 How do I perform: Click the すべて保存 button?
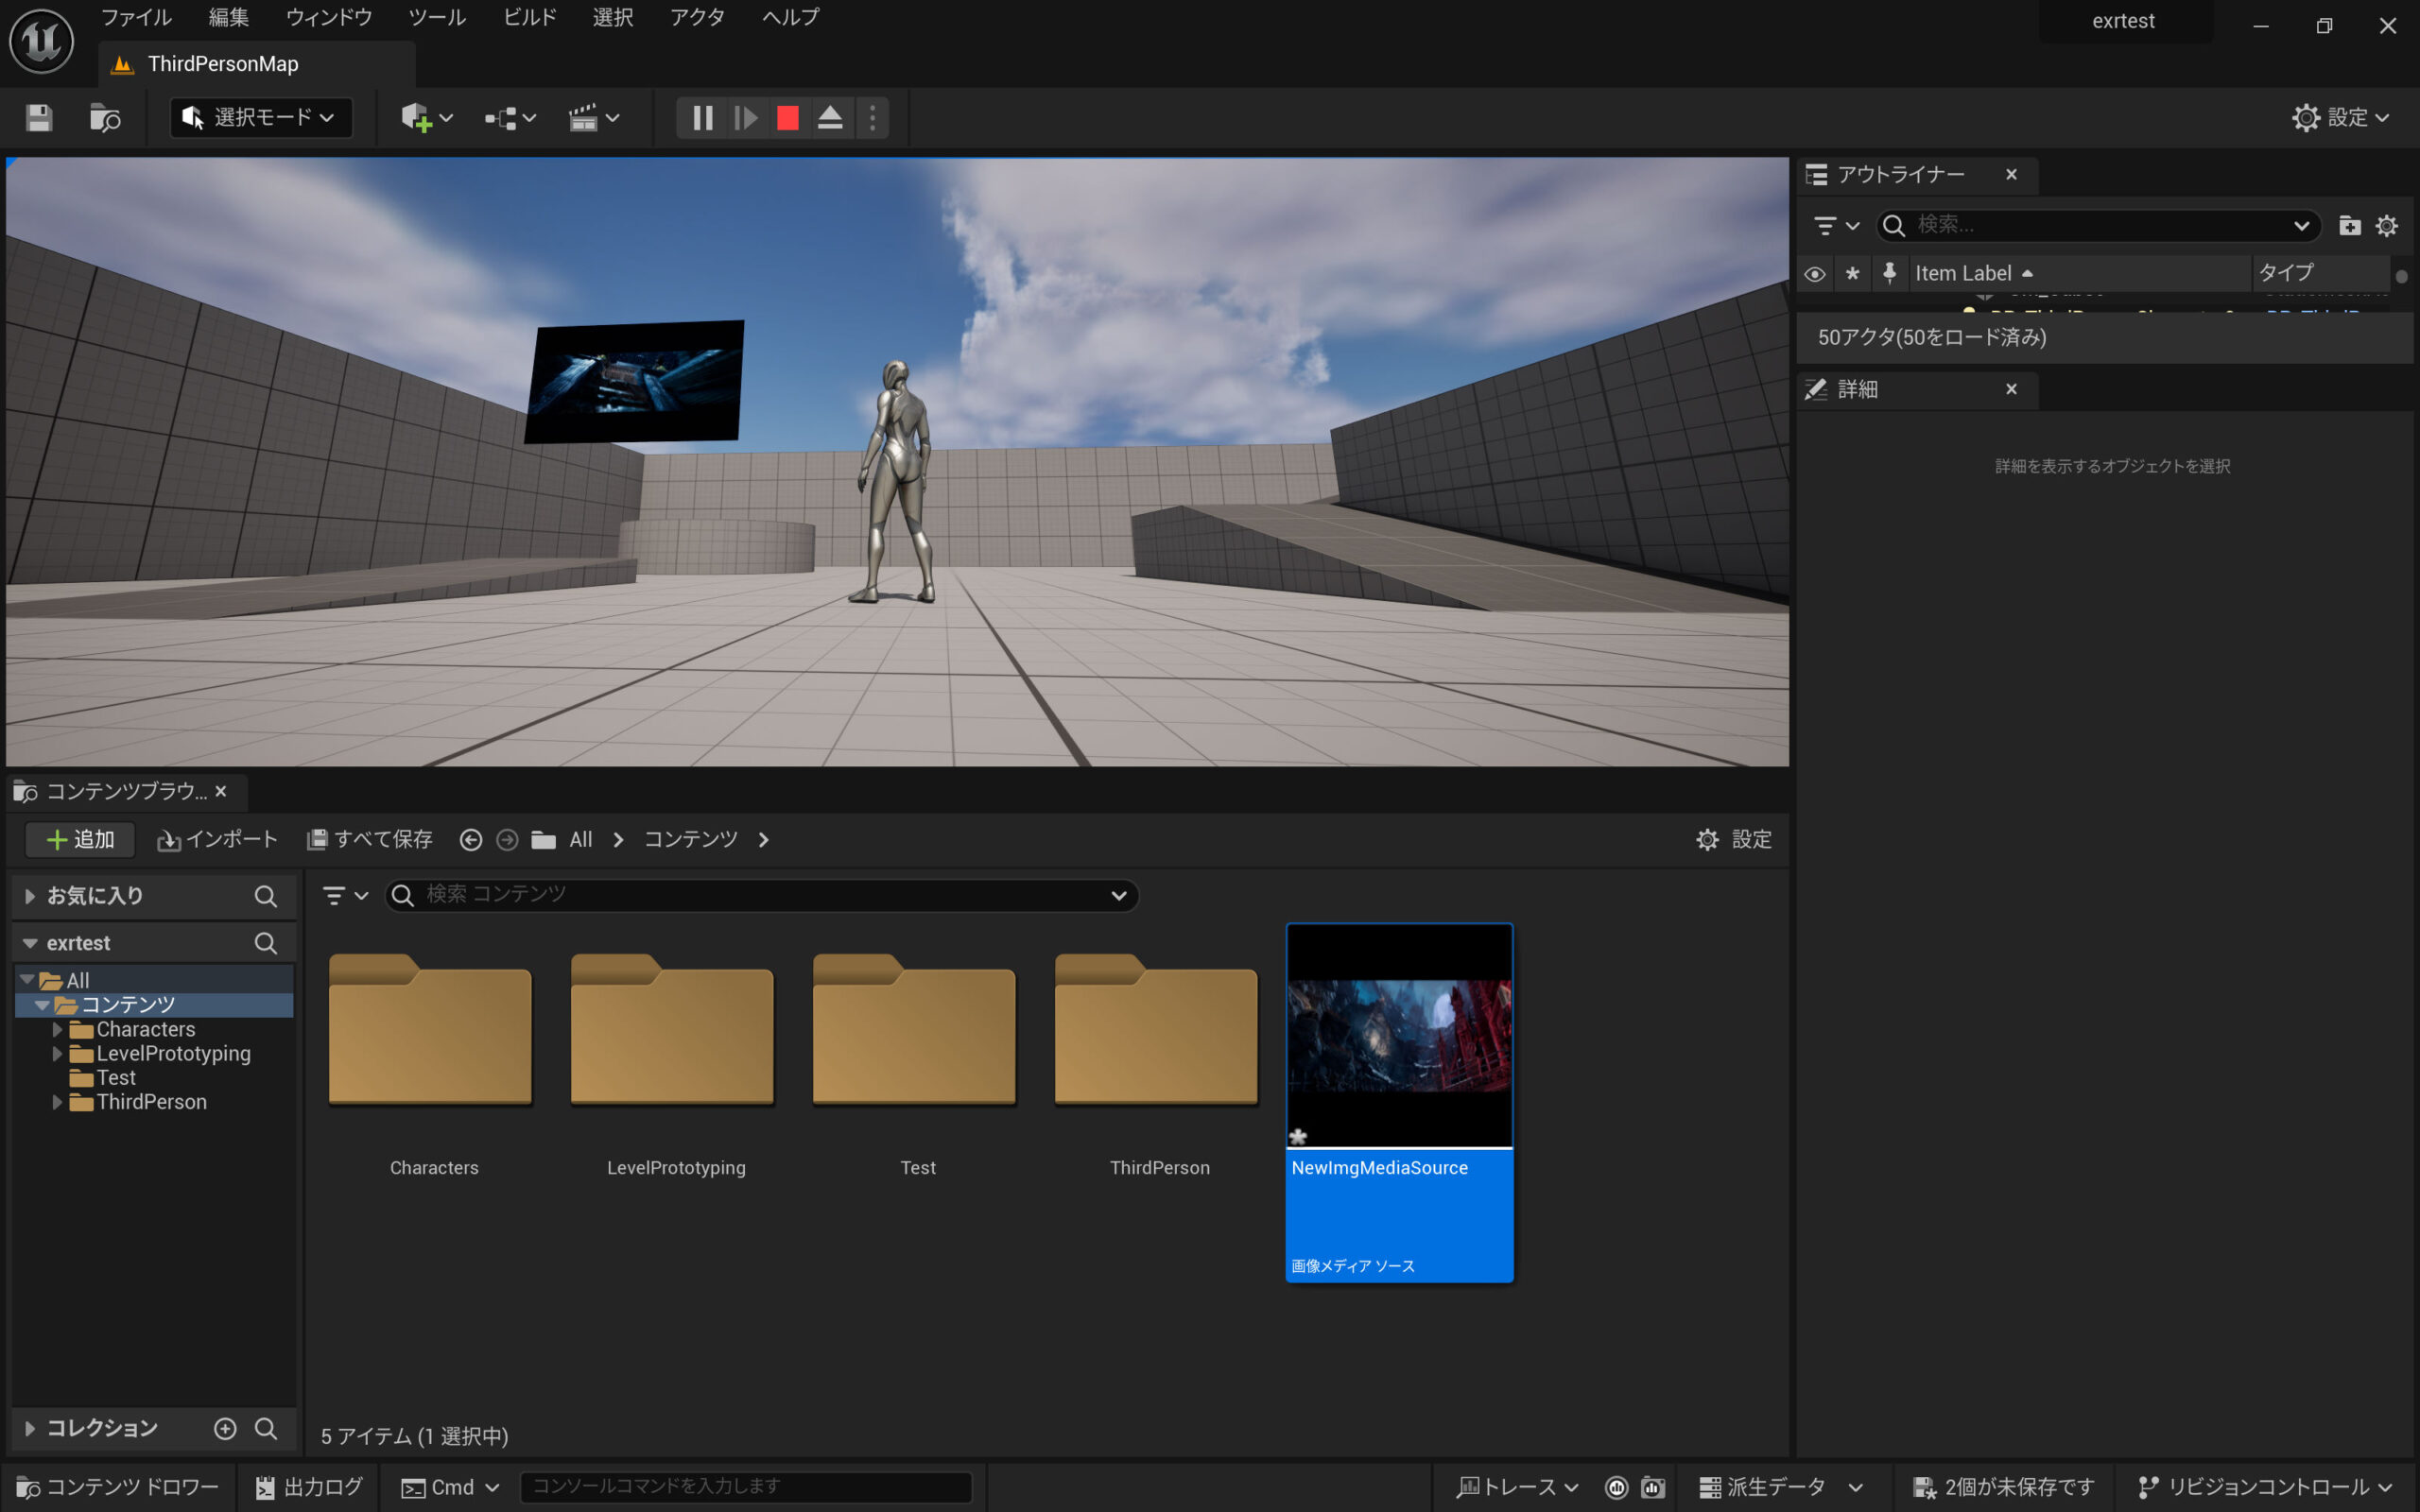[x=370, y=840]
